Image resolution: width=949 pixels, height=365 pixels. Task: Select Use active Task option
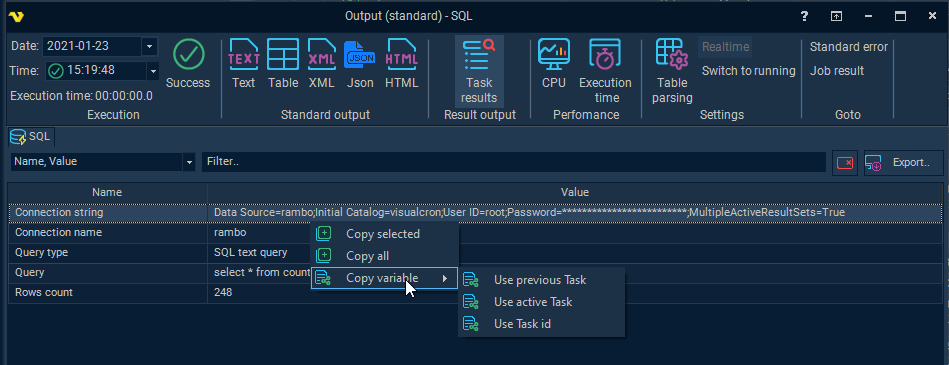pos(540,301)
